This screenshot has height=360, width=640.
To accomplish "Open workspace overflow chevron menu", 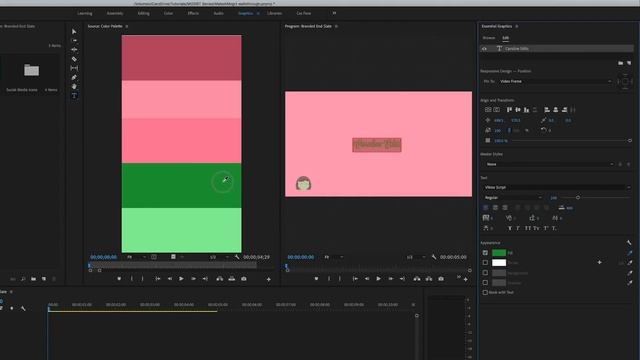I will click(334, 13).
